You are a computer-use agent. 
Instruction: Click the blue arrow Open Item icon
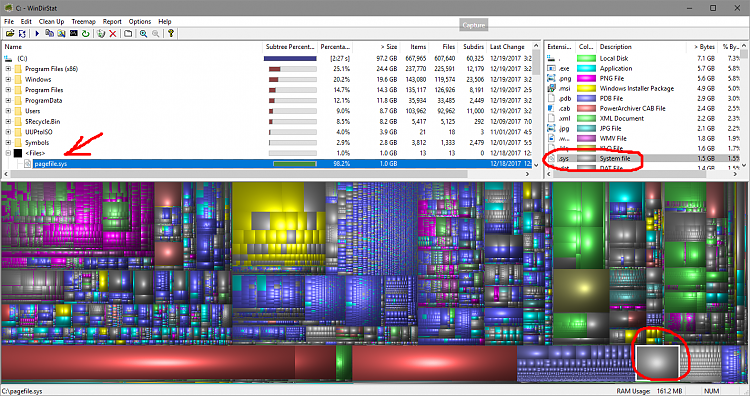click(x=37, y=33)
